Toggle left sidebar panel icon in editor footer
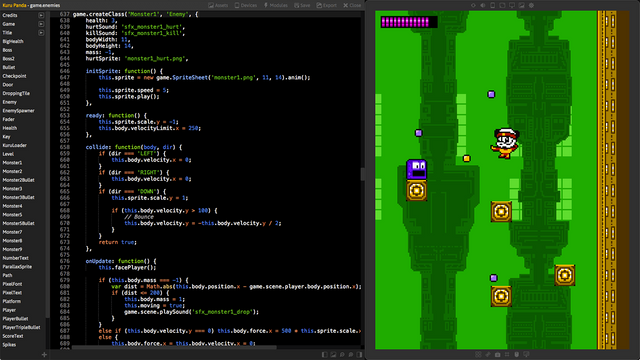The image size is (640, 360). tap(324, 355)
